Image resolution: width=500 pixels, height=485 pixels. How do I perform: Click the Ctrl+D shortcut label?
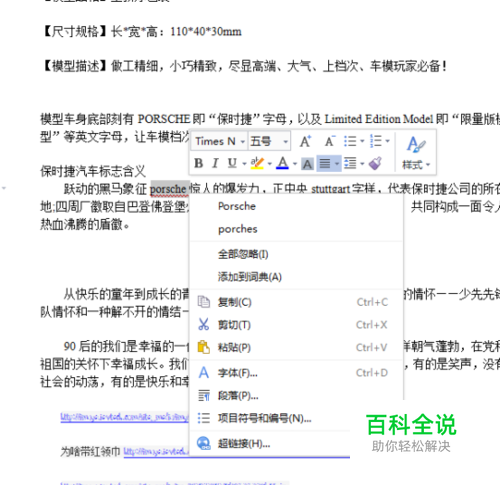[372, 373]
